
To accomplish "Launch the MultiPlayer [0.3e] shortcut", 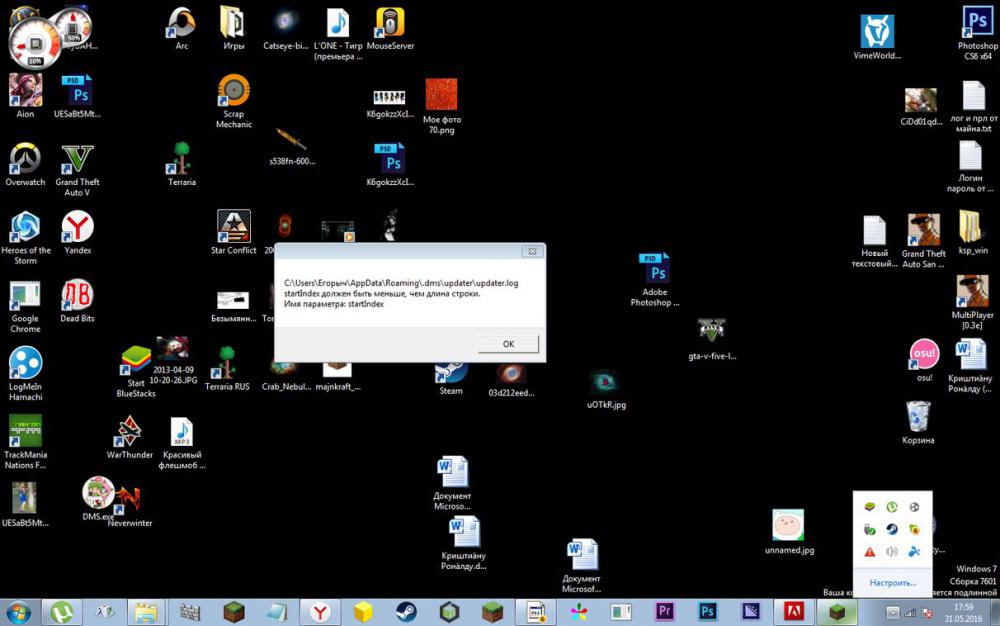I will click(972, 303).
